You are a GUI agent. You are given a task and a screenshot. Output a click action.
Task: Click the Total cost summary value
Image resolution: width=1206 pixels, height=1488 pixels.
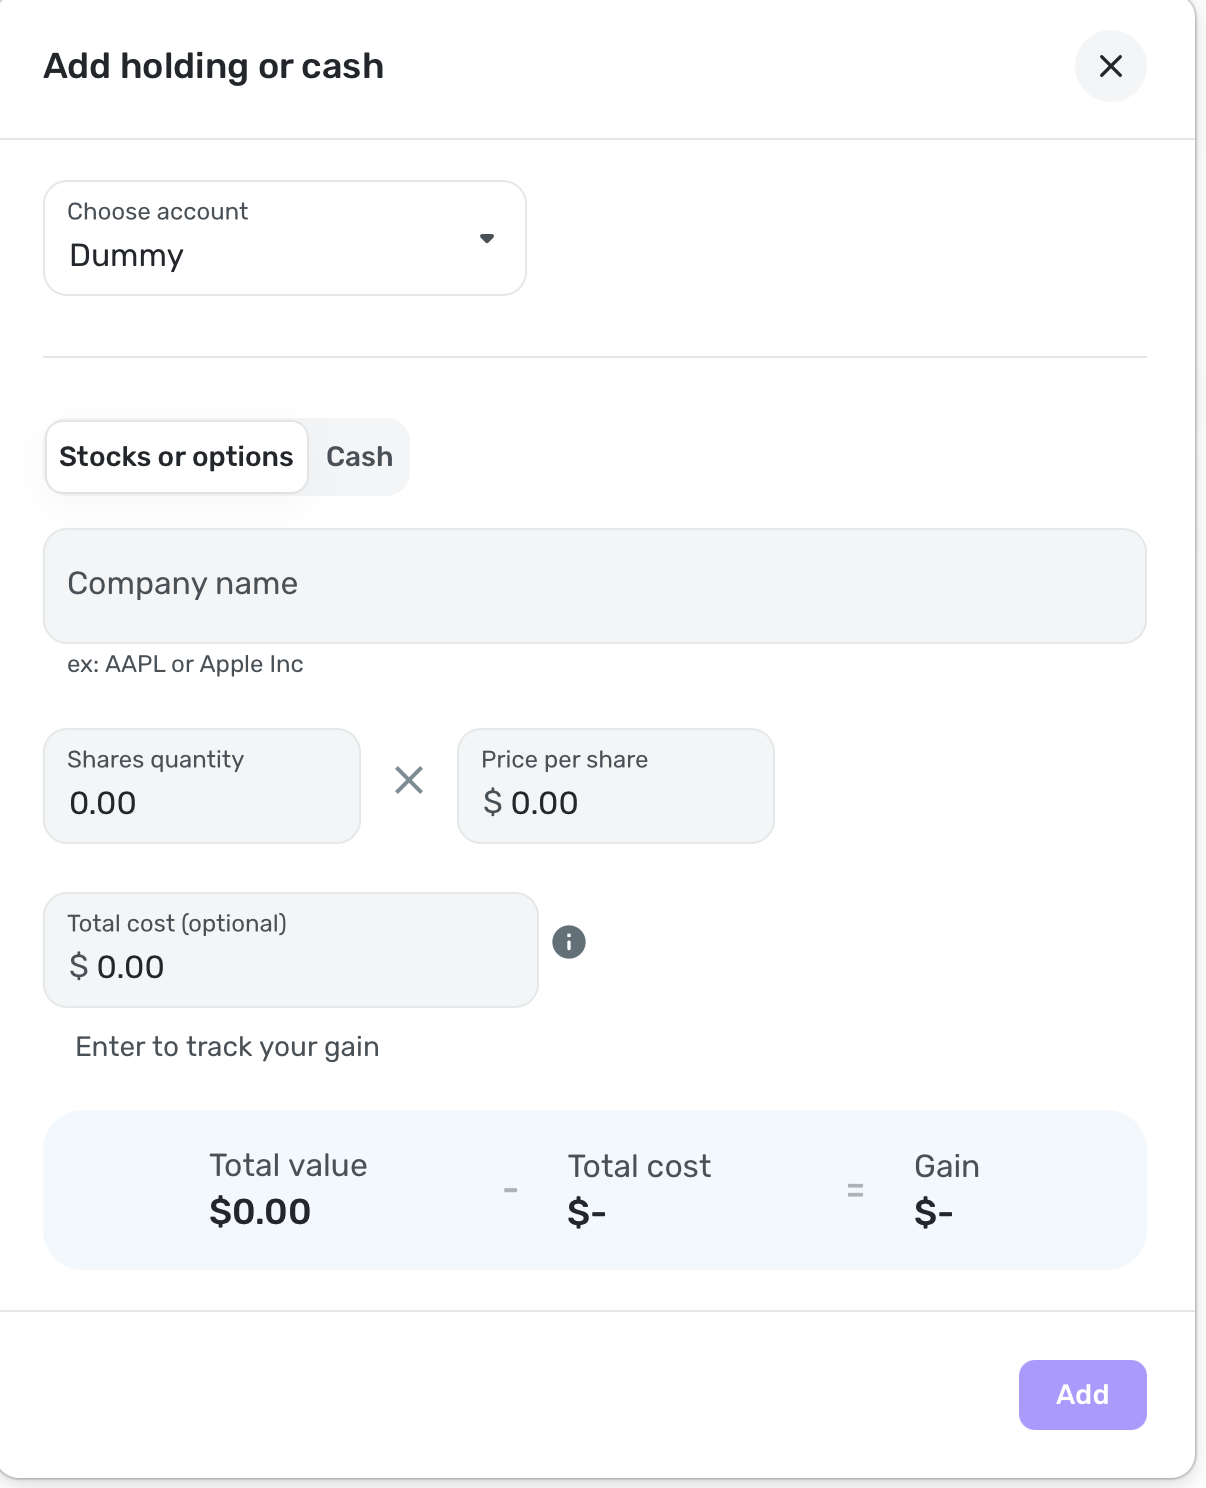(587, 1212)
